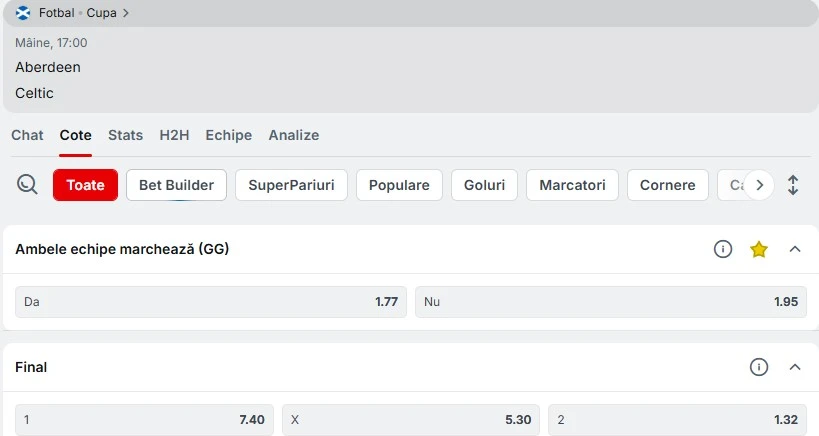Viewport: 819px width, 436px height.
Task: Pick the Da odds 1.77
Action: [x=211, y=302]
